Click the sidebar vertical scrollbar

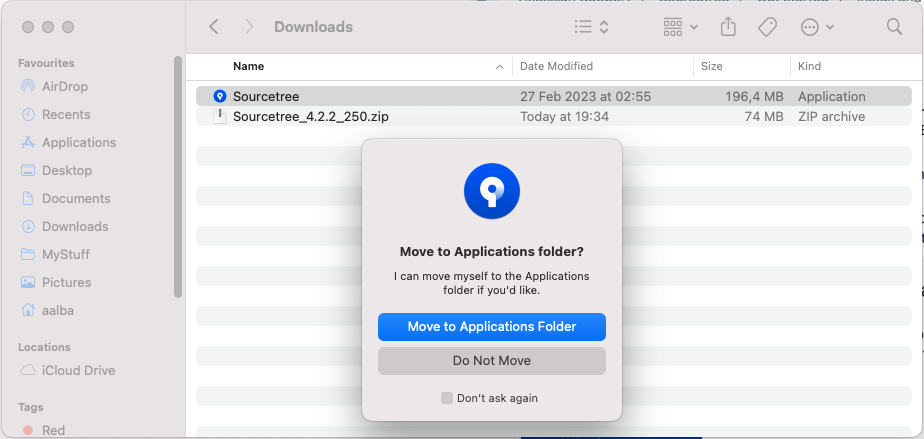(x=178, y=177)
